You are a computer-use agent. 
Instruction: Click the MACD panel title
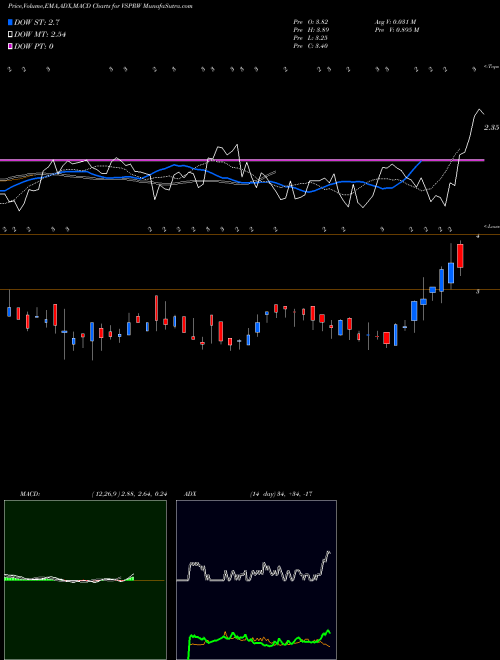(30, 494)
